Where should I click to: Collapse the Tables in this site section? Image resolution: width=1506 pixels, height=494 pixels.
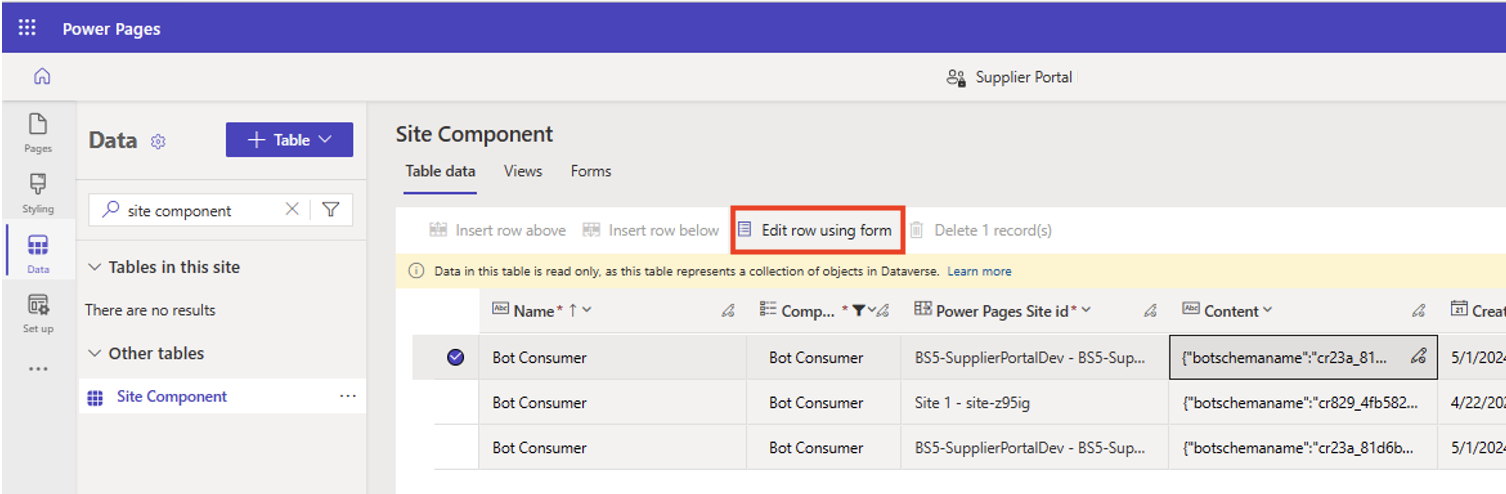tap(95, 267)
